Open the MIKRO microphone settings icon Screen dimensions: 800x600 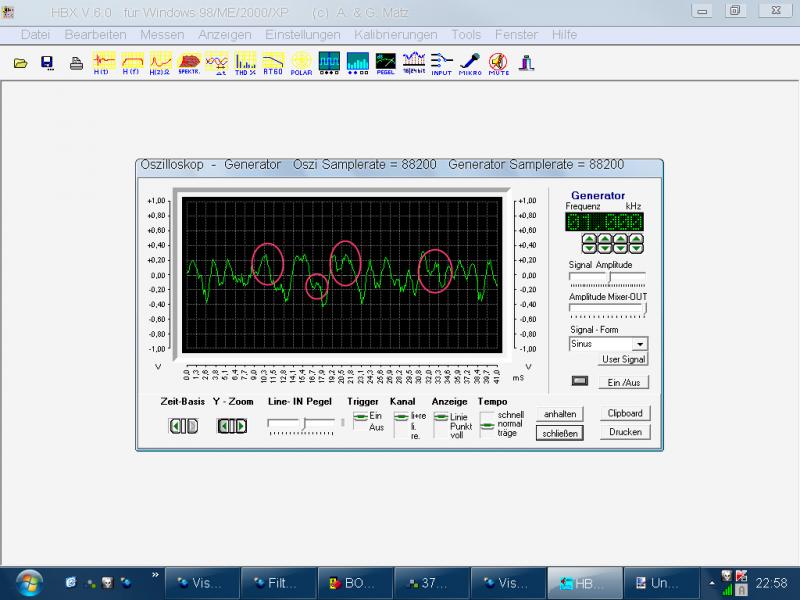tap(470, 63)
